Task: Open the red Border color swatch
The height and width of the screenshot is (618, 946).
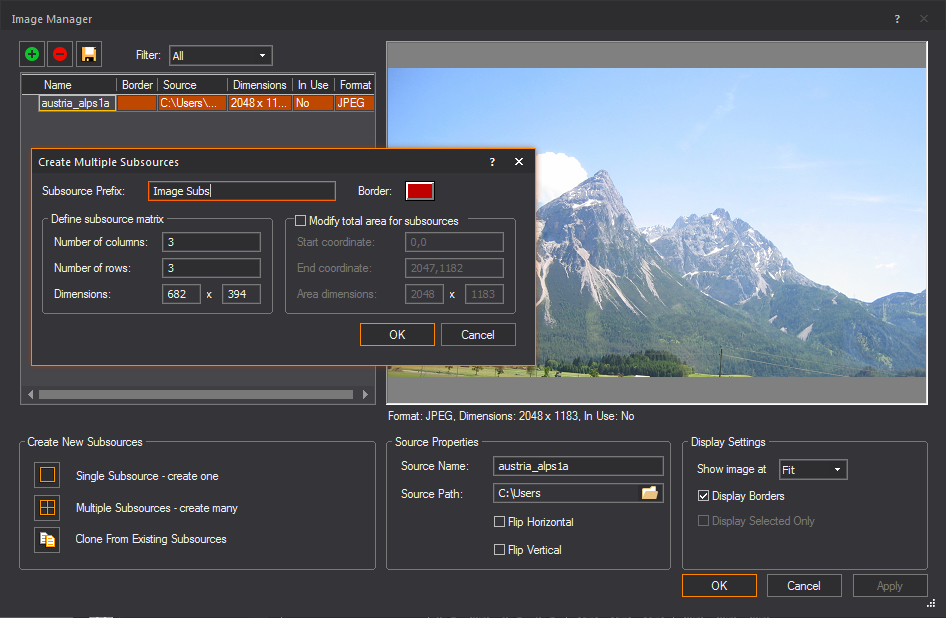Action: coord(419,191)
